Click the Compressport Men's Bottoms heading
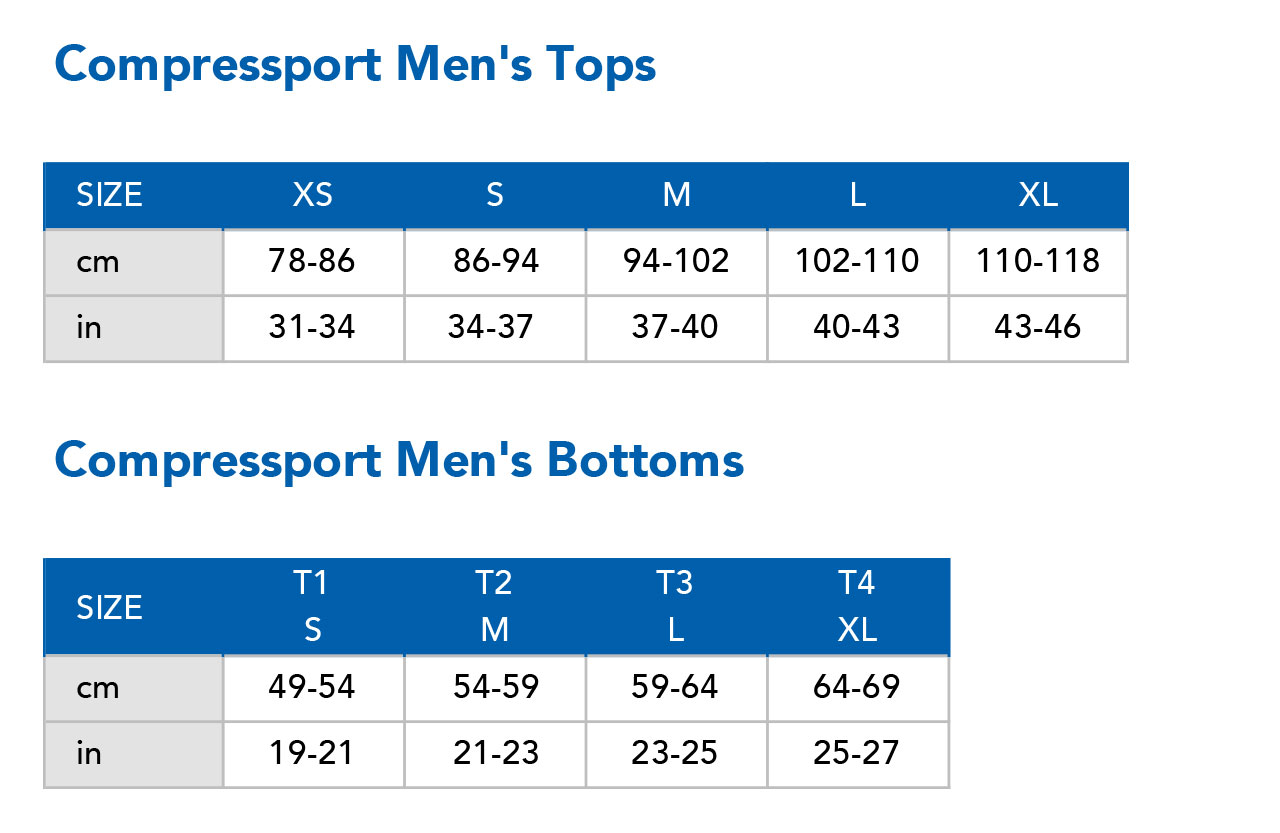 [x=399, y=461]
